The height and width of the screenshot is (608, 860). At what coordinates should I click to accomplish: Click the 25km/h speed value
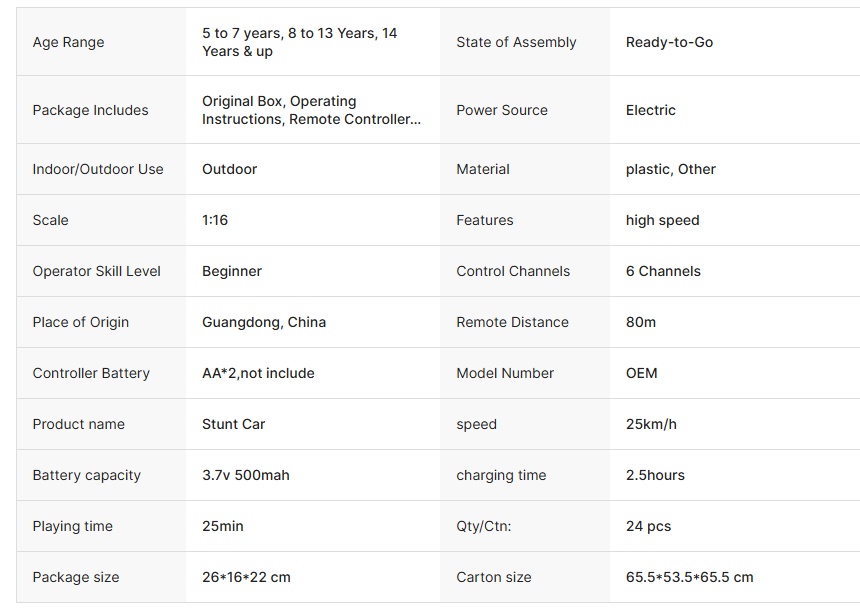pos(651,424)
